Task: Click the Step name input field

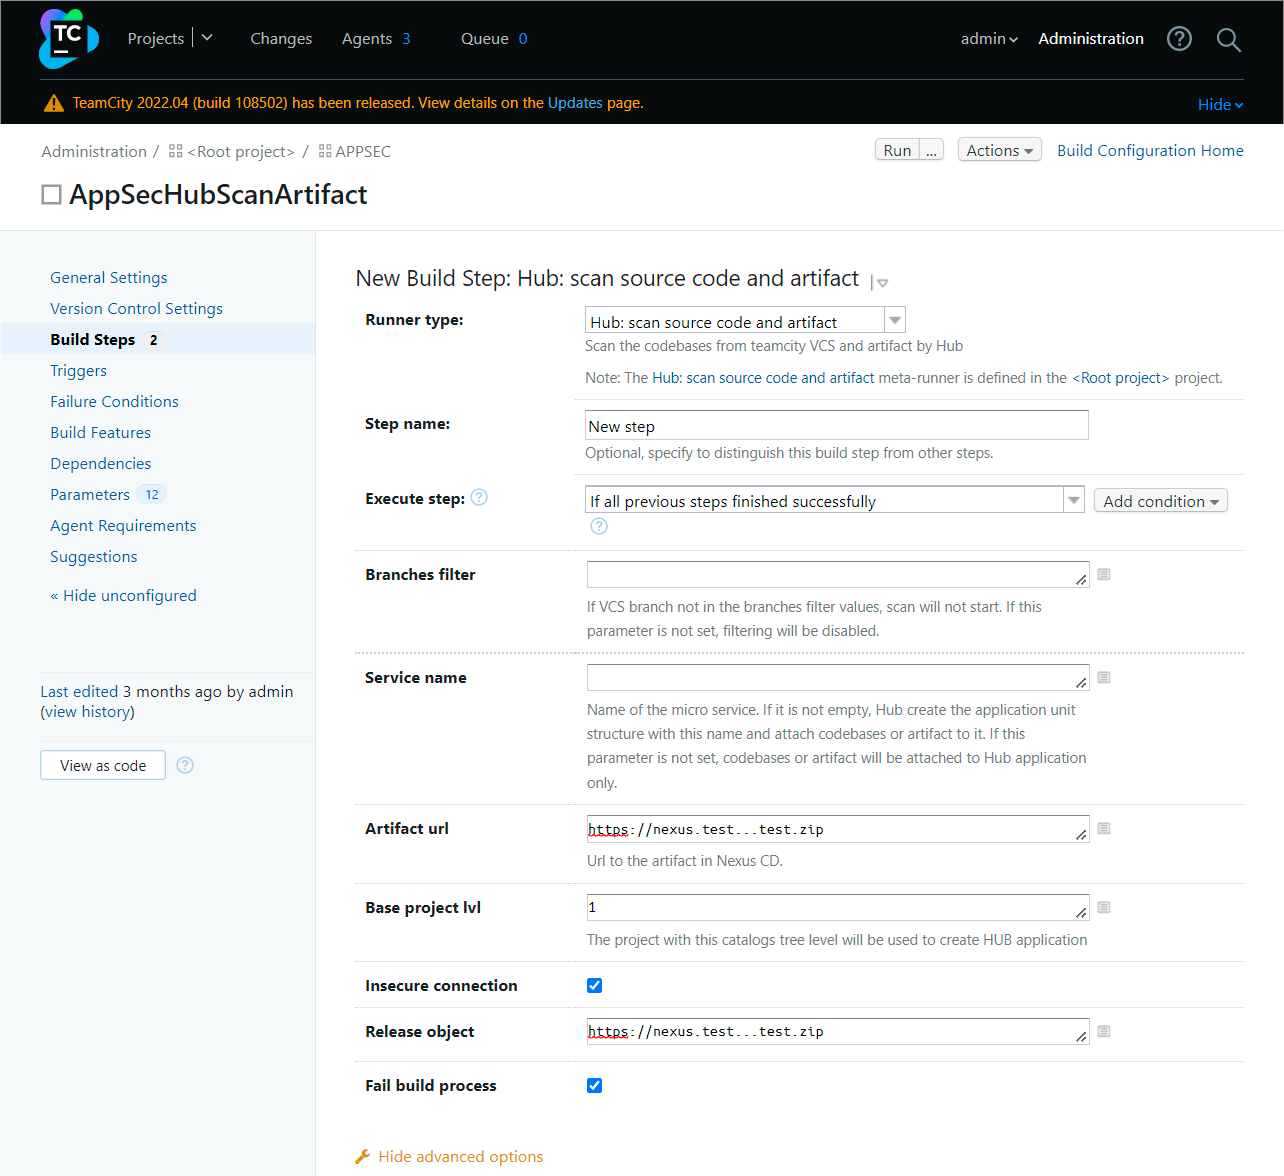Action: click(836, 426)
